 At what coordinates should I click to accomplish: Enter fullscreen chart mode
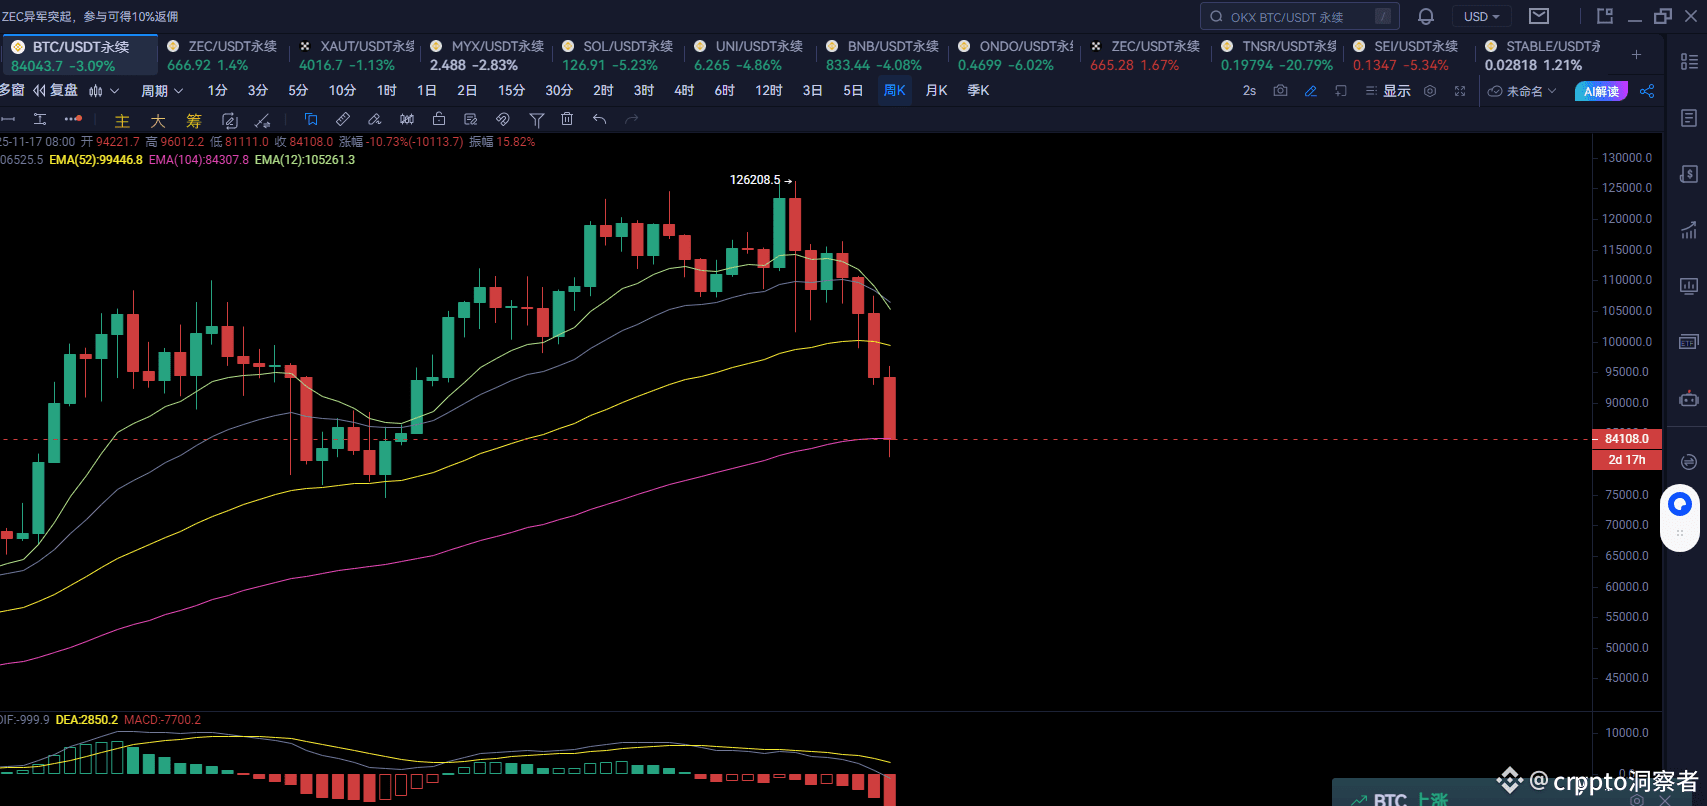coord(1460,91)
